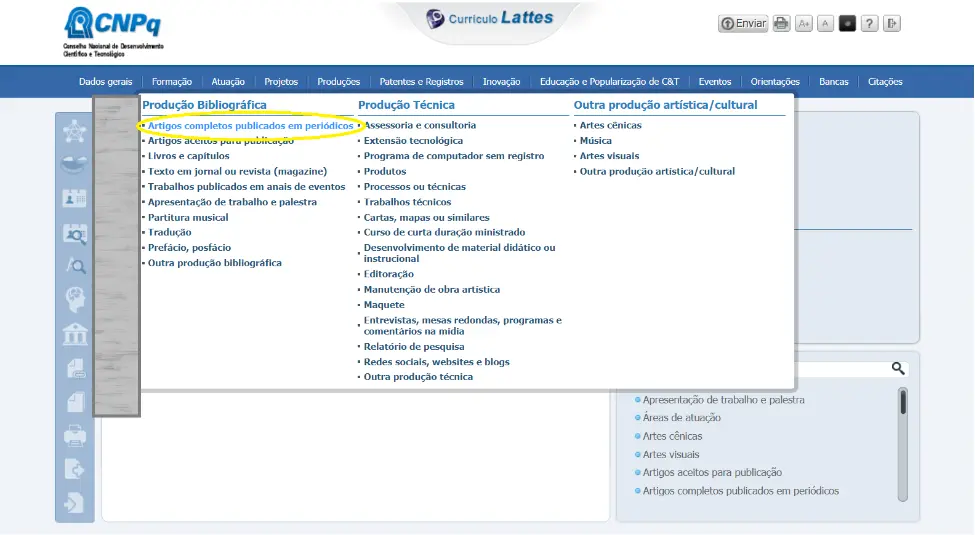Click the Enviar upload button
Viewport: 975px width, 535px height.
(x=742, y=23)
